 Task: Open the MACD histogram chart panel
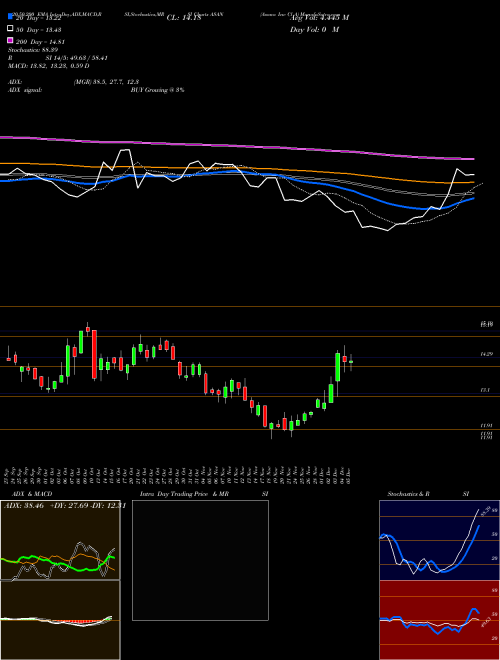60,620
